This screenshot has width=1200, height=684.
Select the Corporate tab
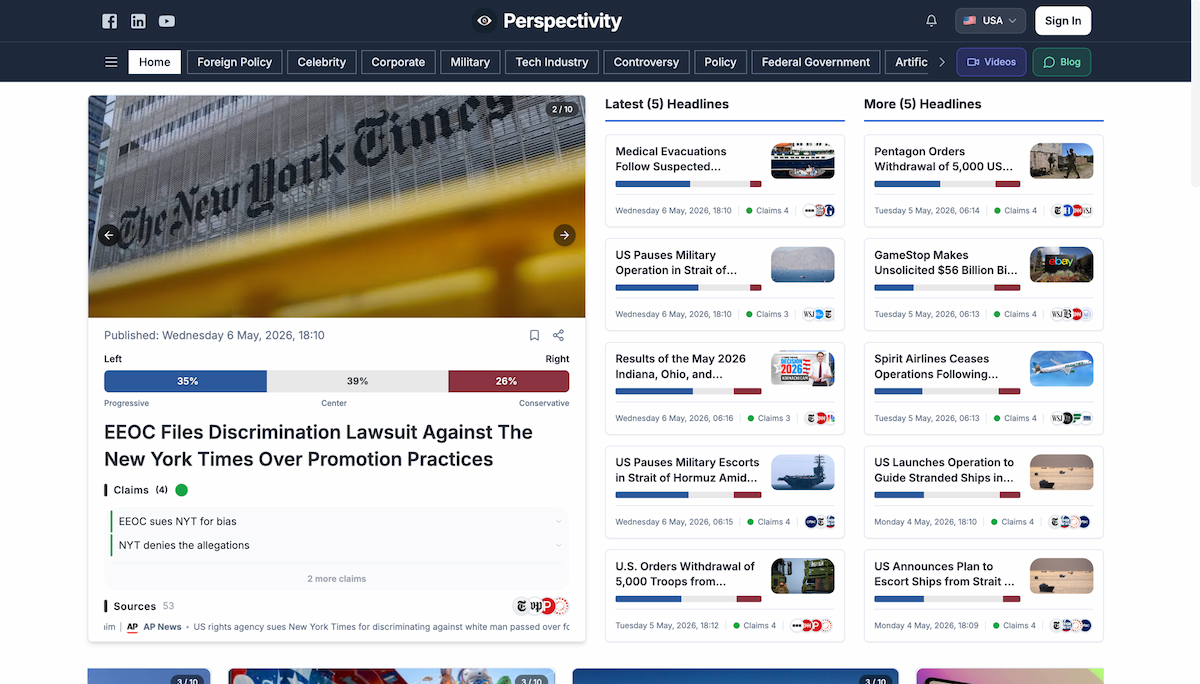point(398,62)
